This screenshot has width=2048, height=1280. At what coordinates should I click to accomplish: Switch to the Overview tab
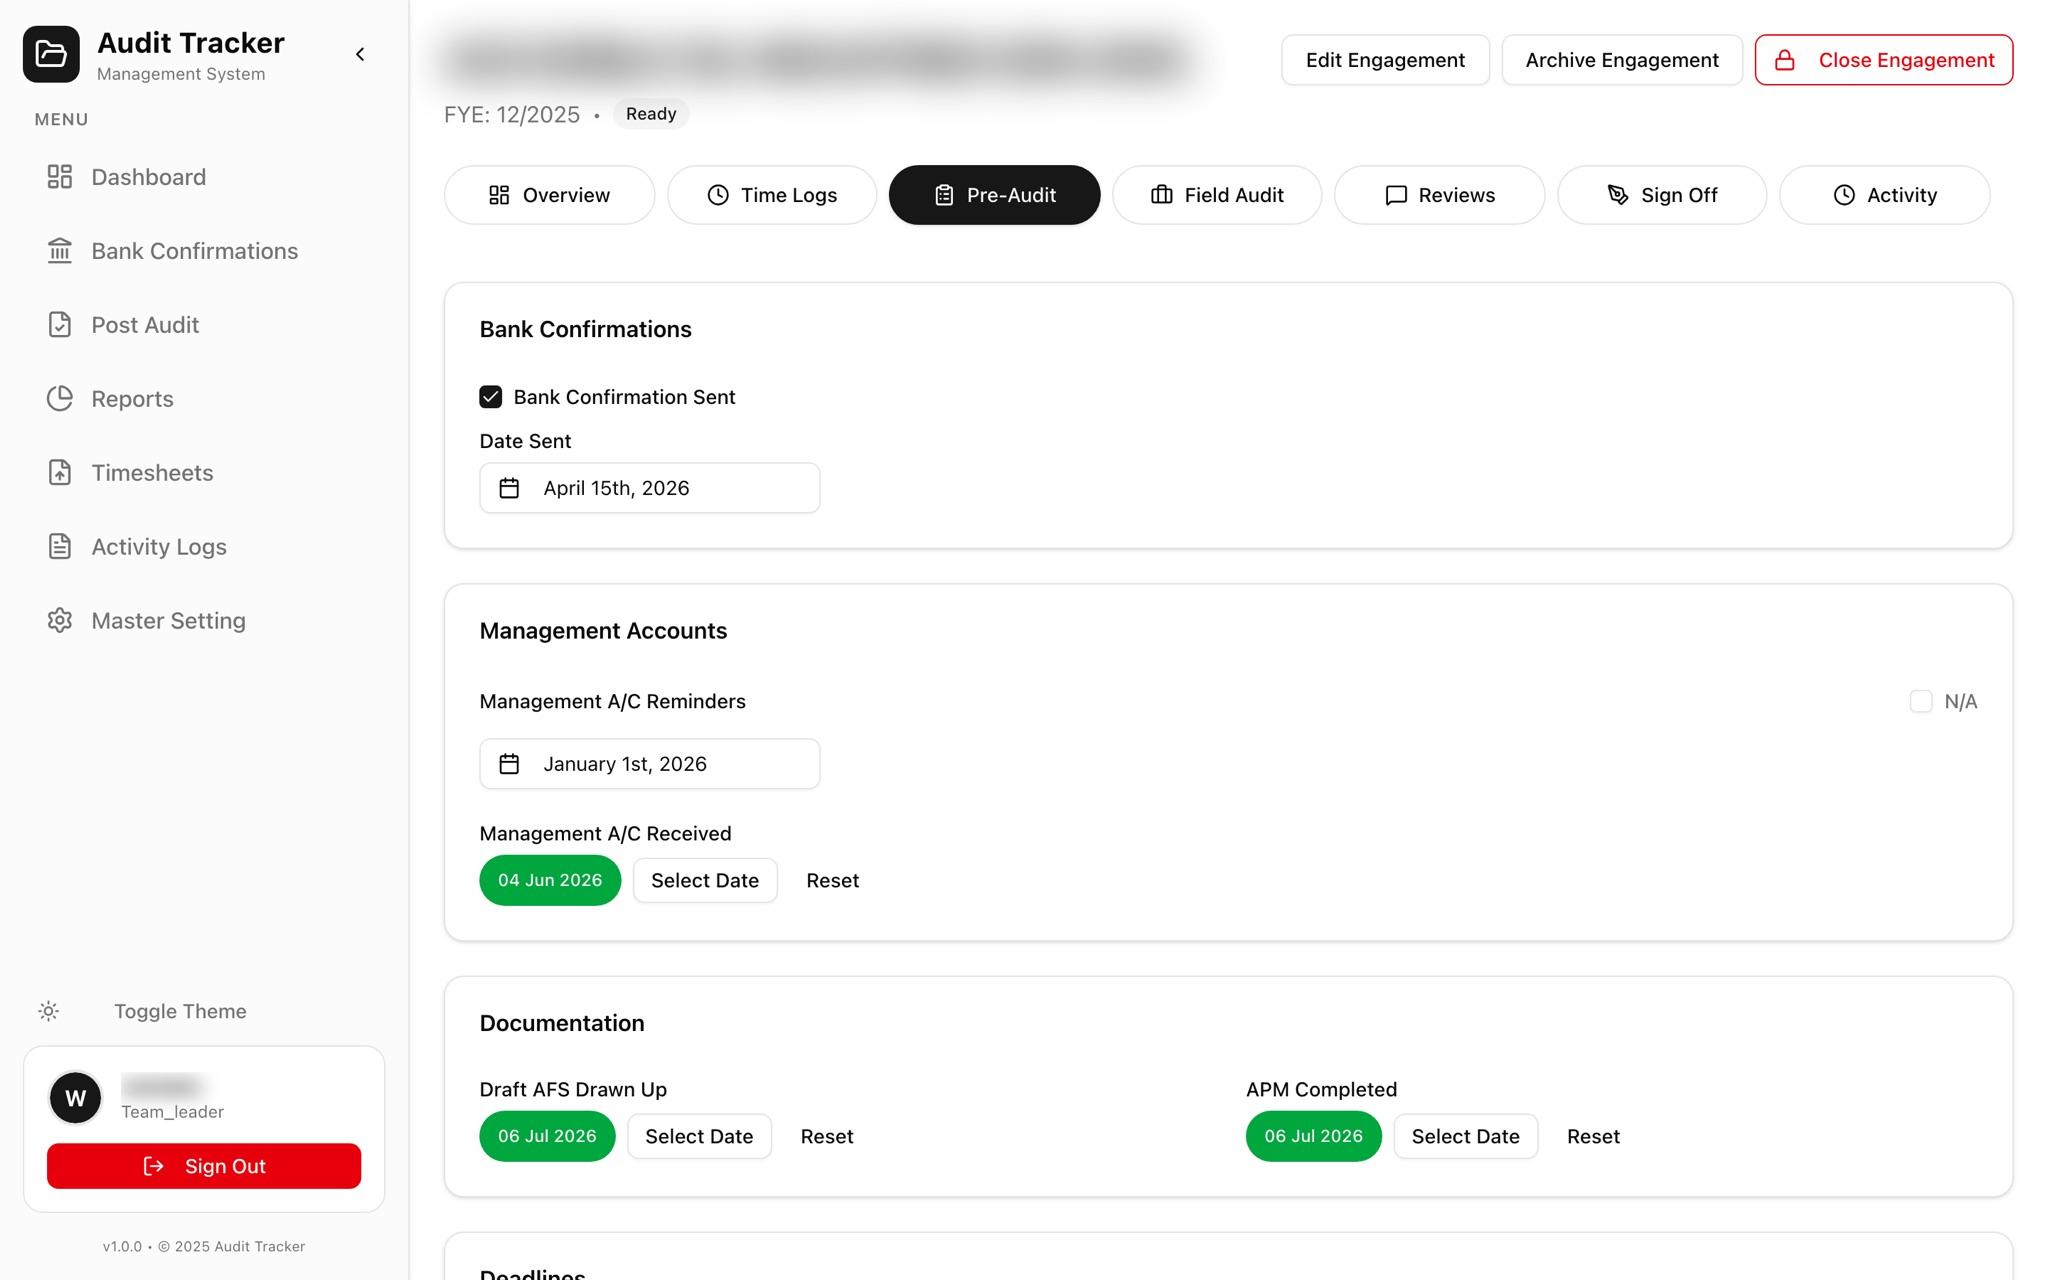549,195
